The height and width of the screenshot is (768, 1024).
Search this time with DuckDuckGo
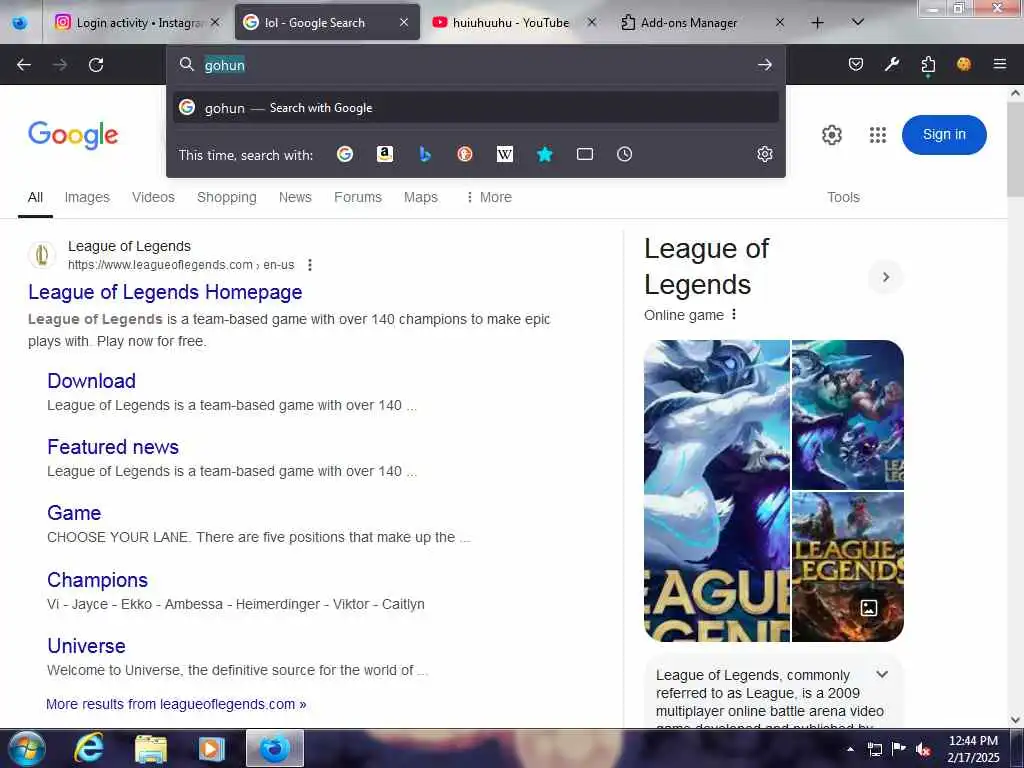click(465, 154)
